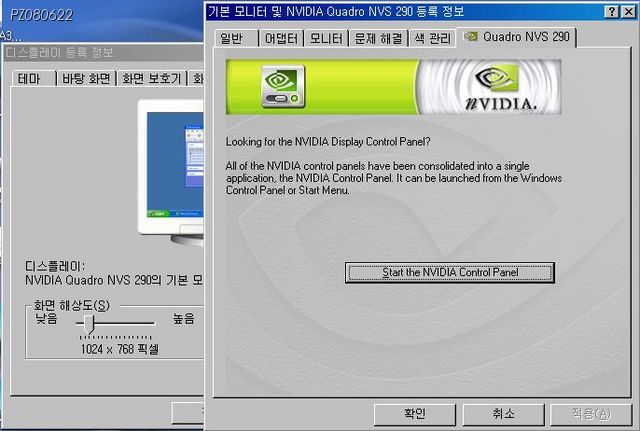Select the Quadro NVS 290 tab
Viewport: 640px width, 431px height.
tap(517, 37)
